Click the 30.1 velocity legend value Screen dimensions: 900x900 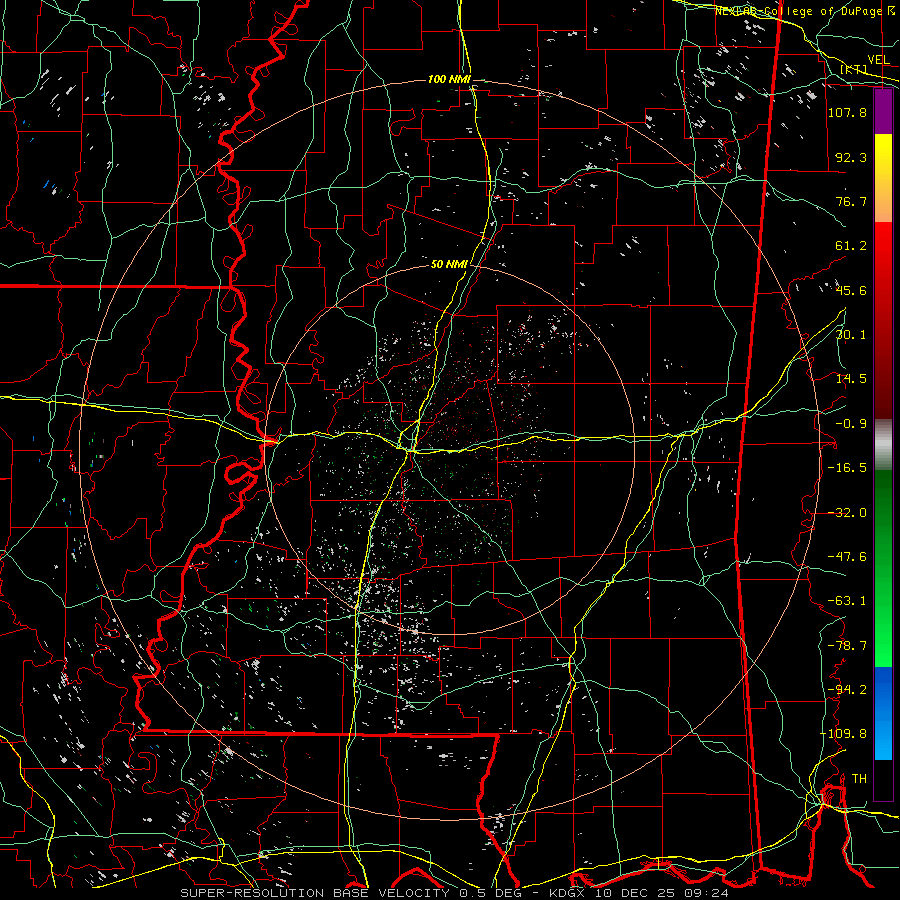[x=851, y=335]
